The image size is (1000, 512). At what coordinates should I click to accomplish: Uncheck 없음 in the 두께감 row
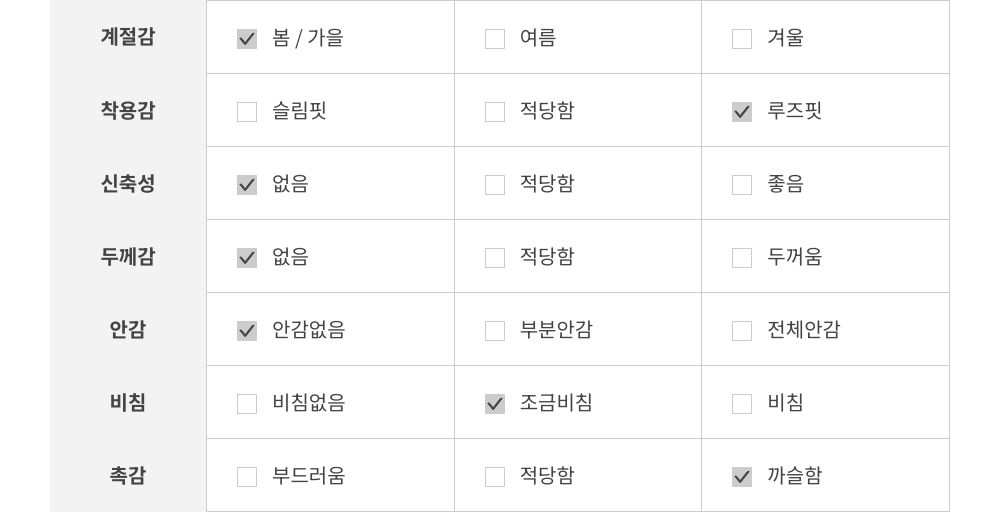coord(247,258)
